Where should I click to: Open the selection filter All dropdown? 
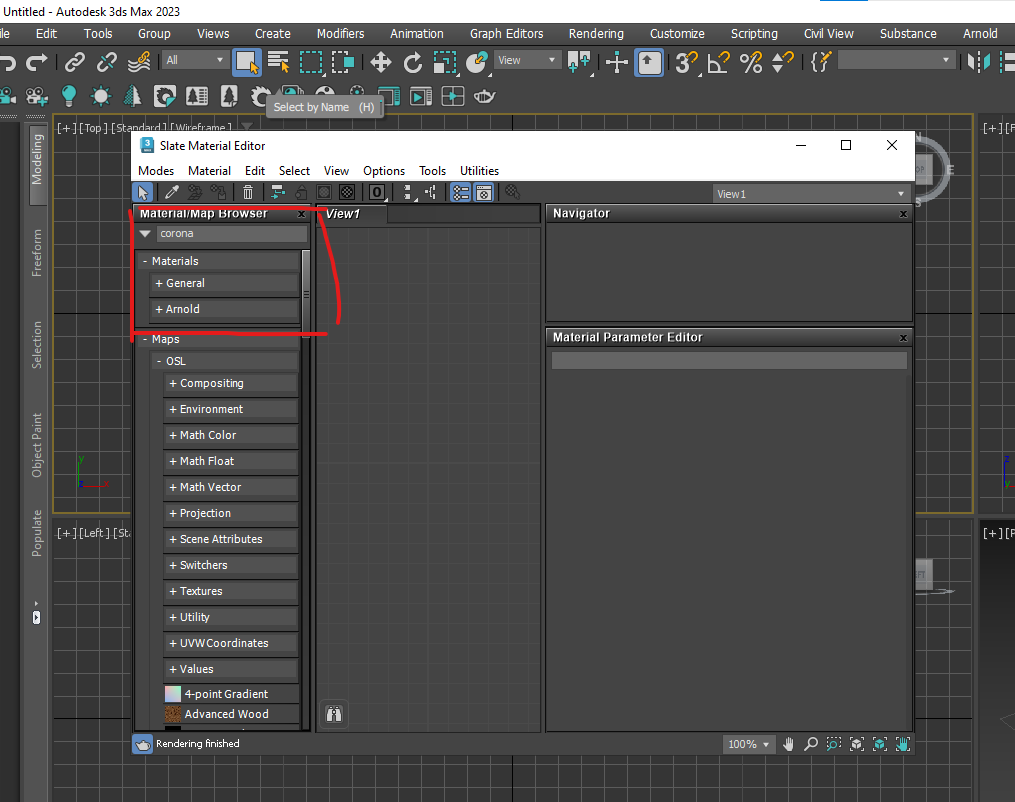194,60
